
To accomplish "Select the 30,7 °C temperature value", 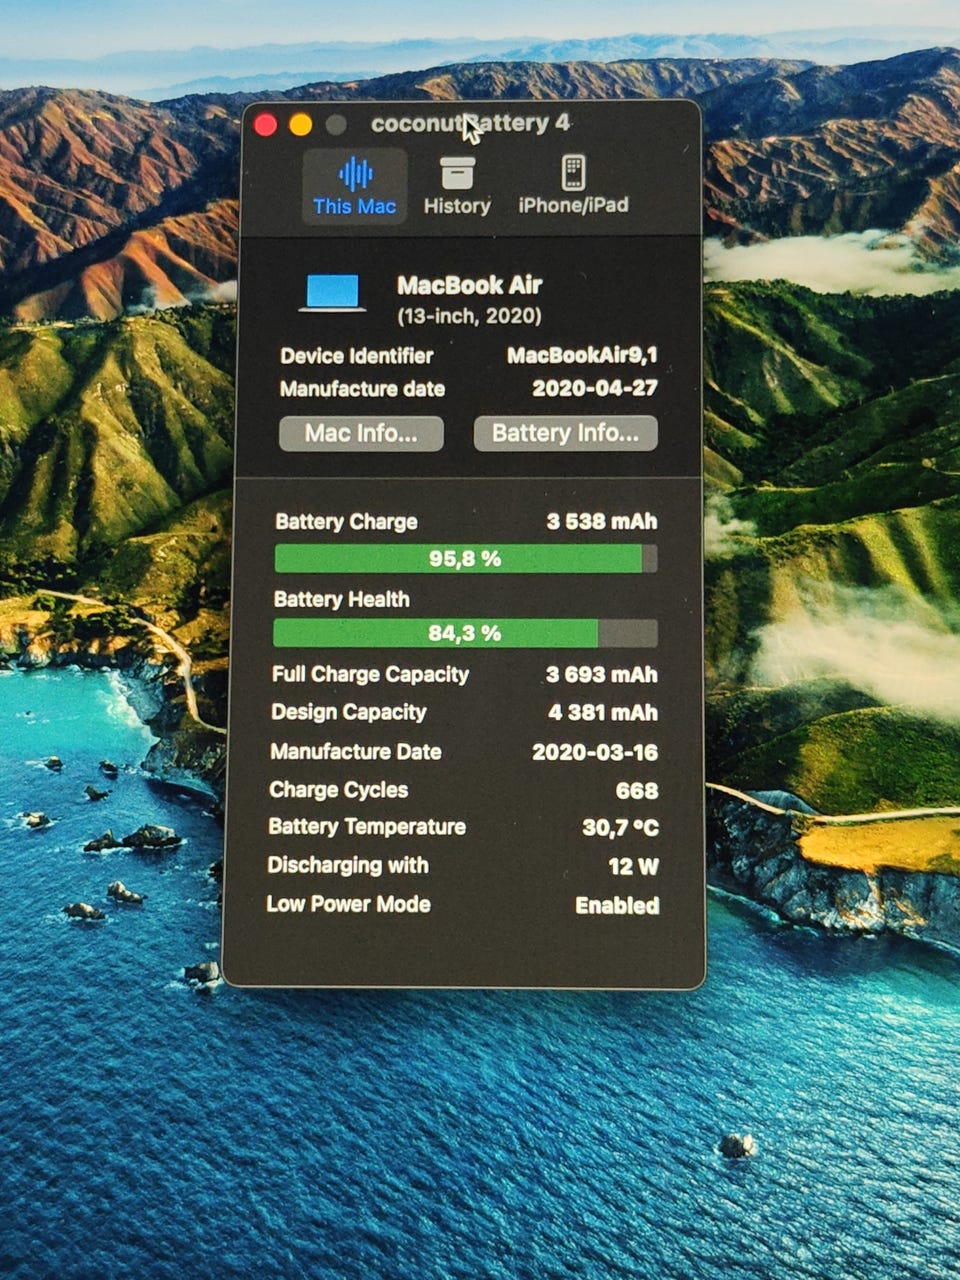I will pyautogui.click(x=621, y=828).
